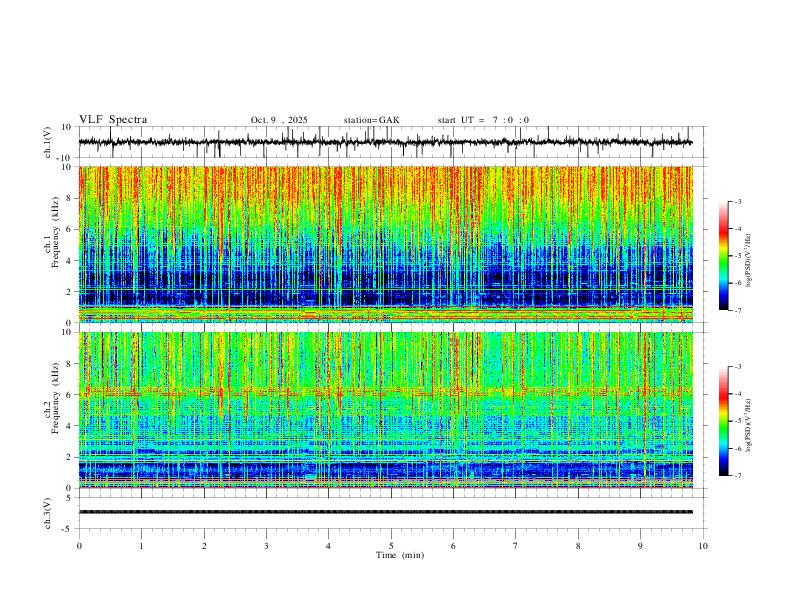Screen dimensions: 792x612
Task: Click the "VLF Spectra" title text
Action: 113,120
